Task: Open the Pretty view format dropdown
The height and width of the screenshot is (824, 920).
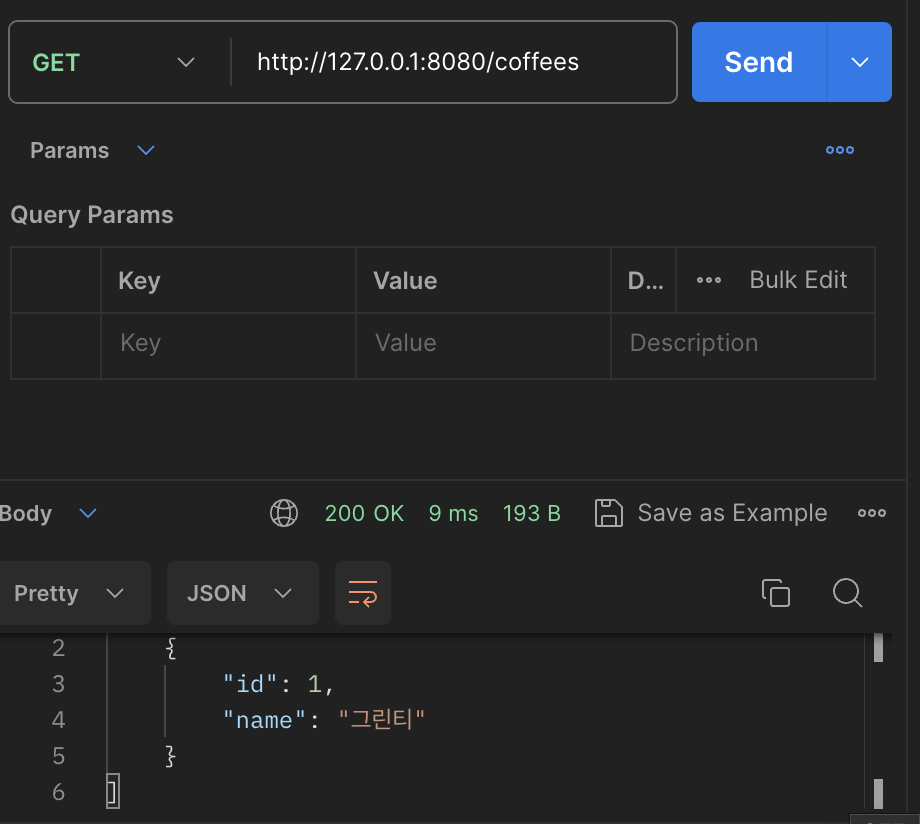Action: 69,593
